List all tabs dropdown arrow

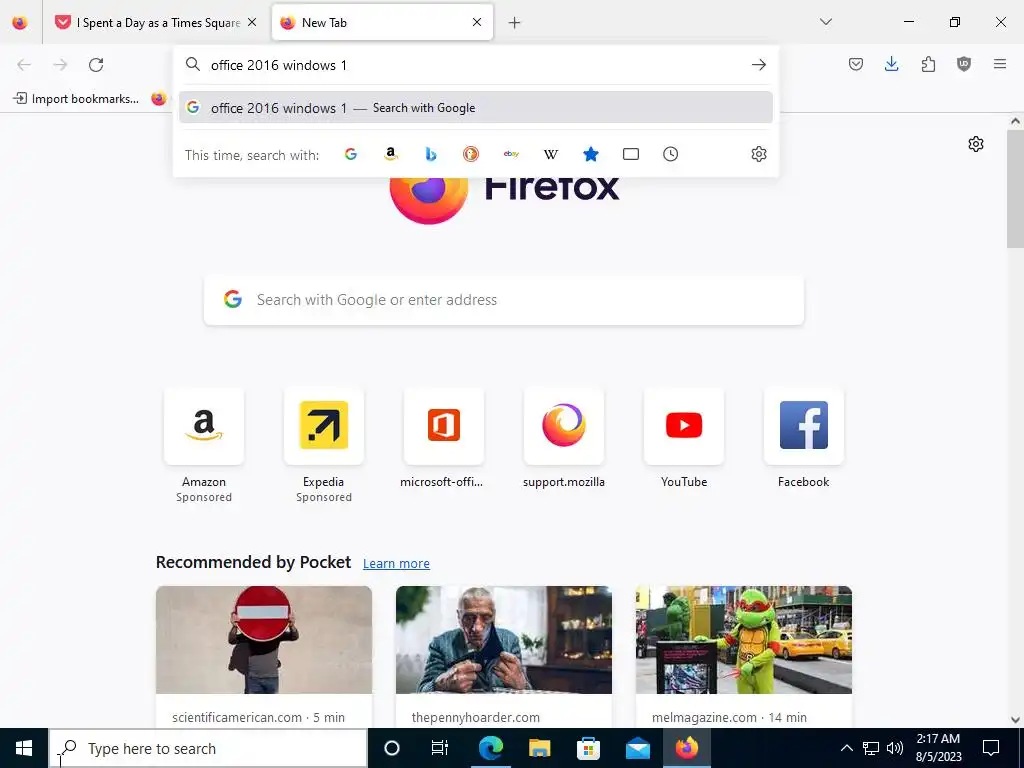click(825, 22)
